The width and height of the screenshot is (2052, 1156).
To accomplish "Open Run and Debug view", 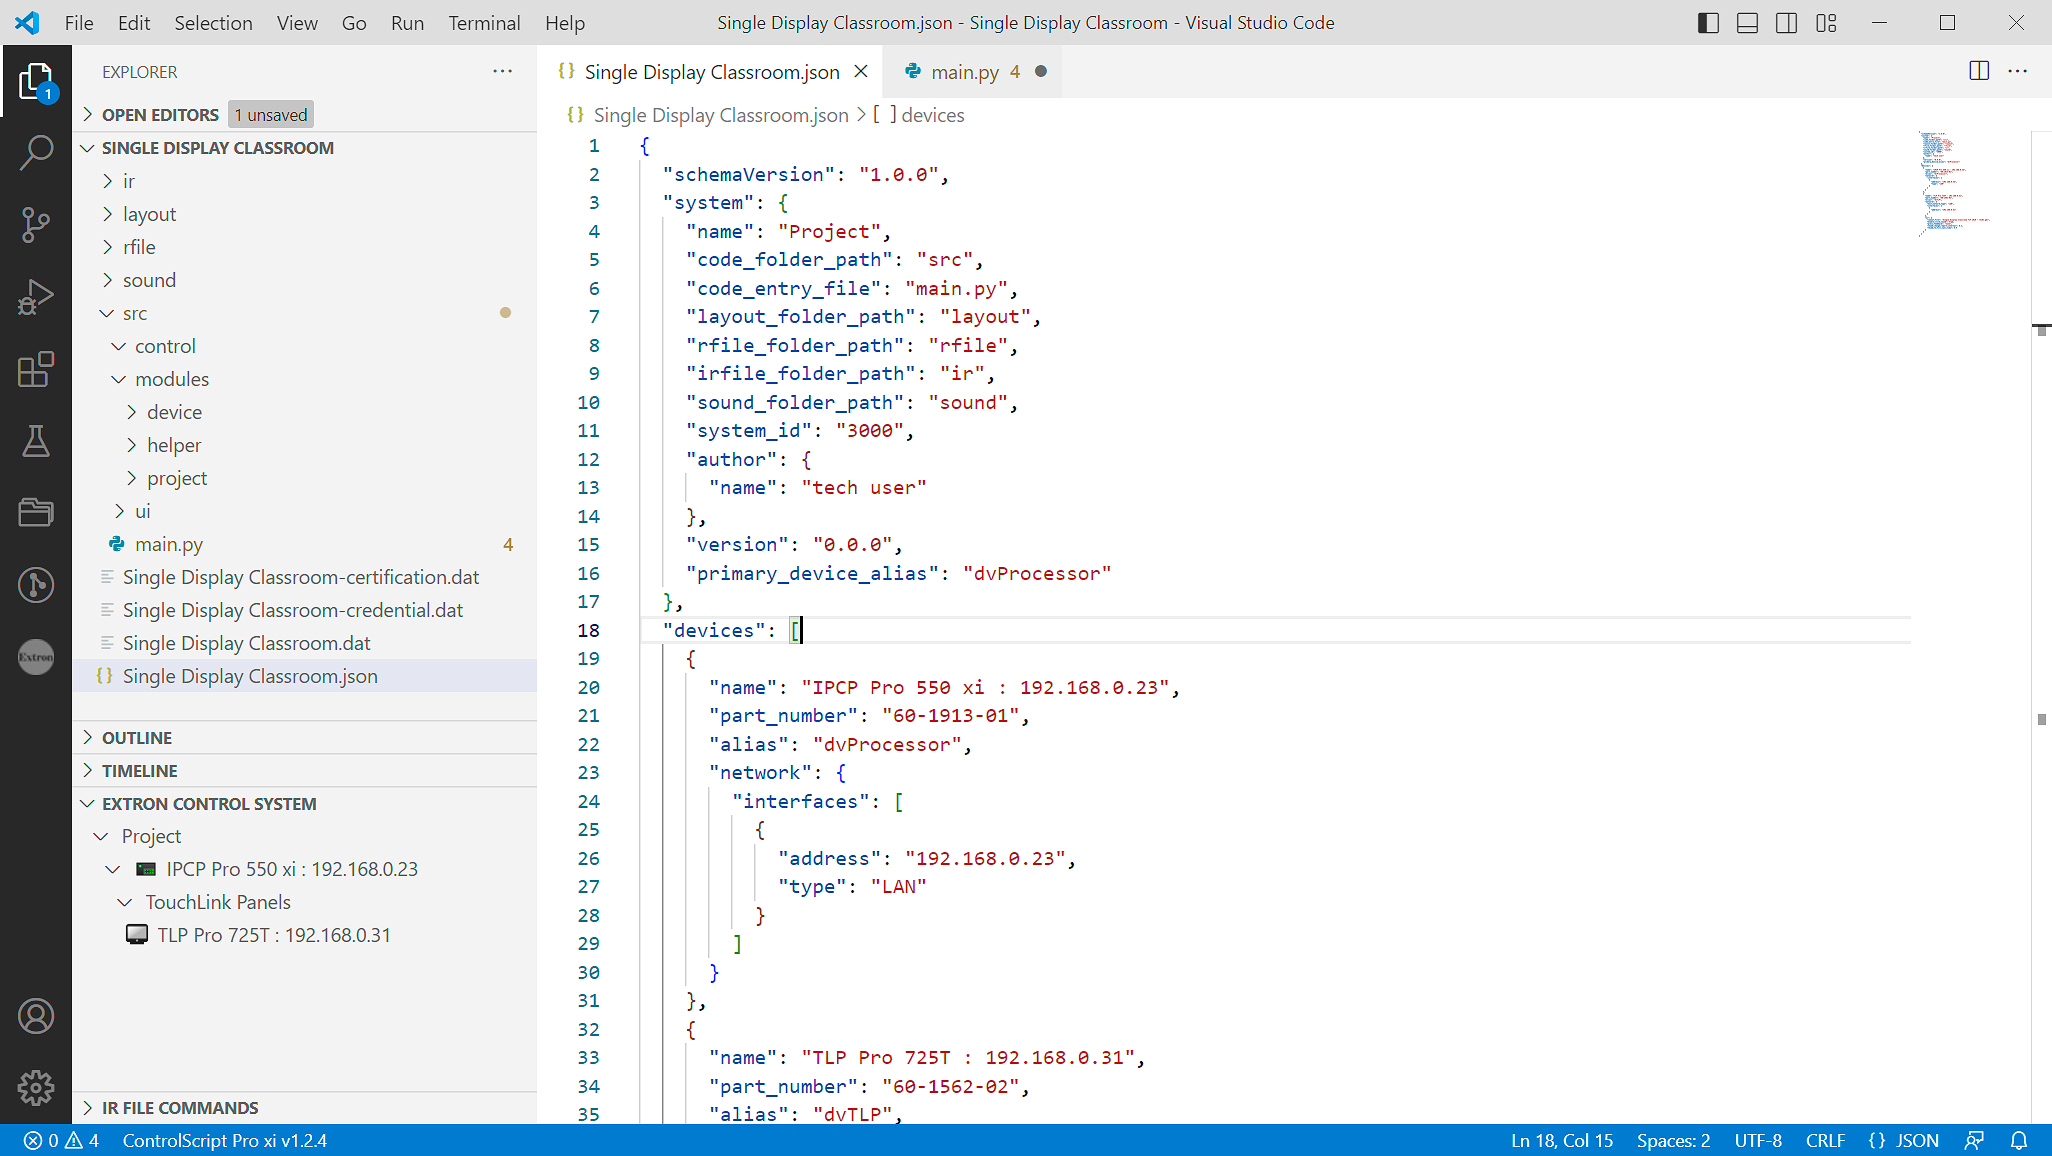I will [36, 297].
